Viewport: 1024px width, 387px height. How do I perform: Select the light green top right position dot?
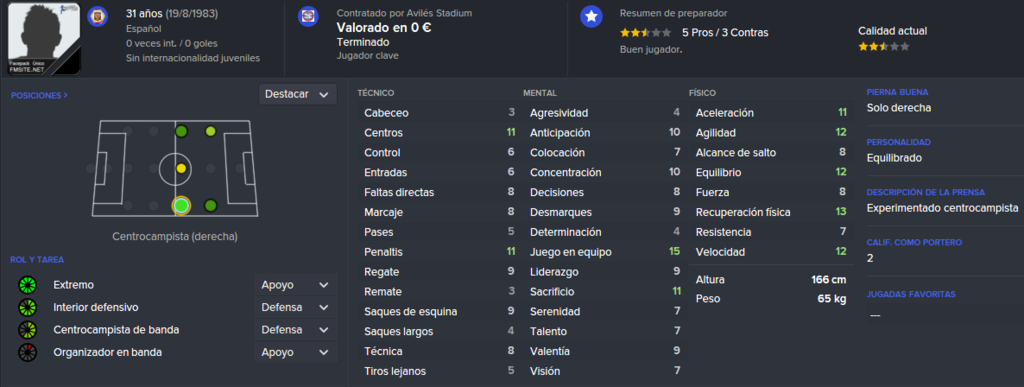coord(210,131)
